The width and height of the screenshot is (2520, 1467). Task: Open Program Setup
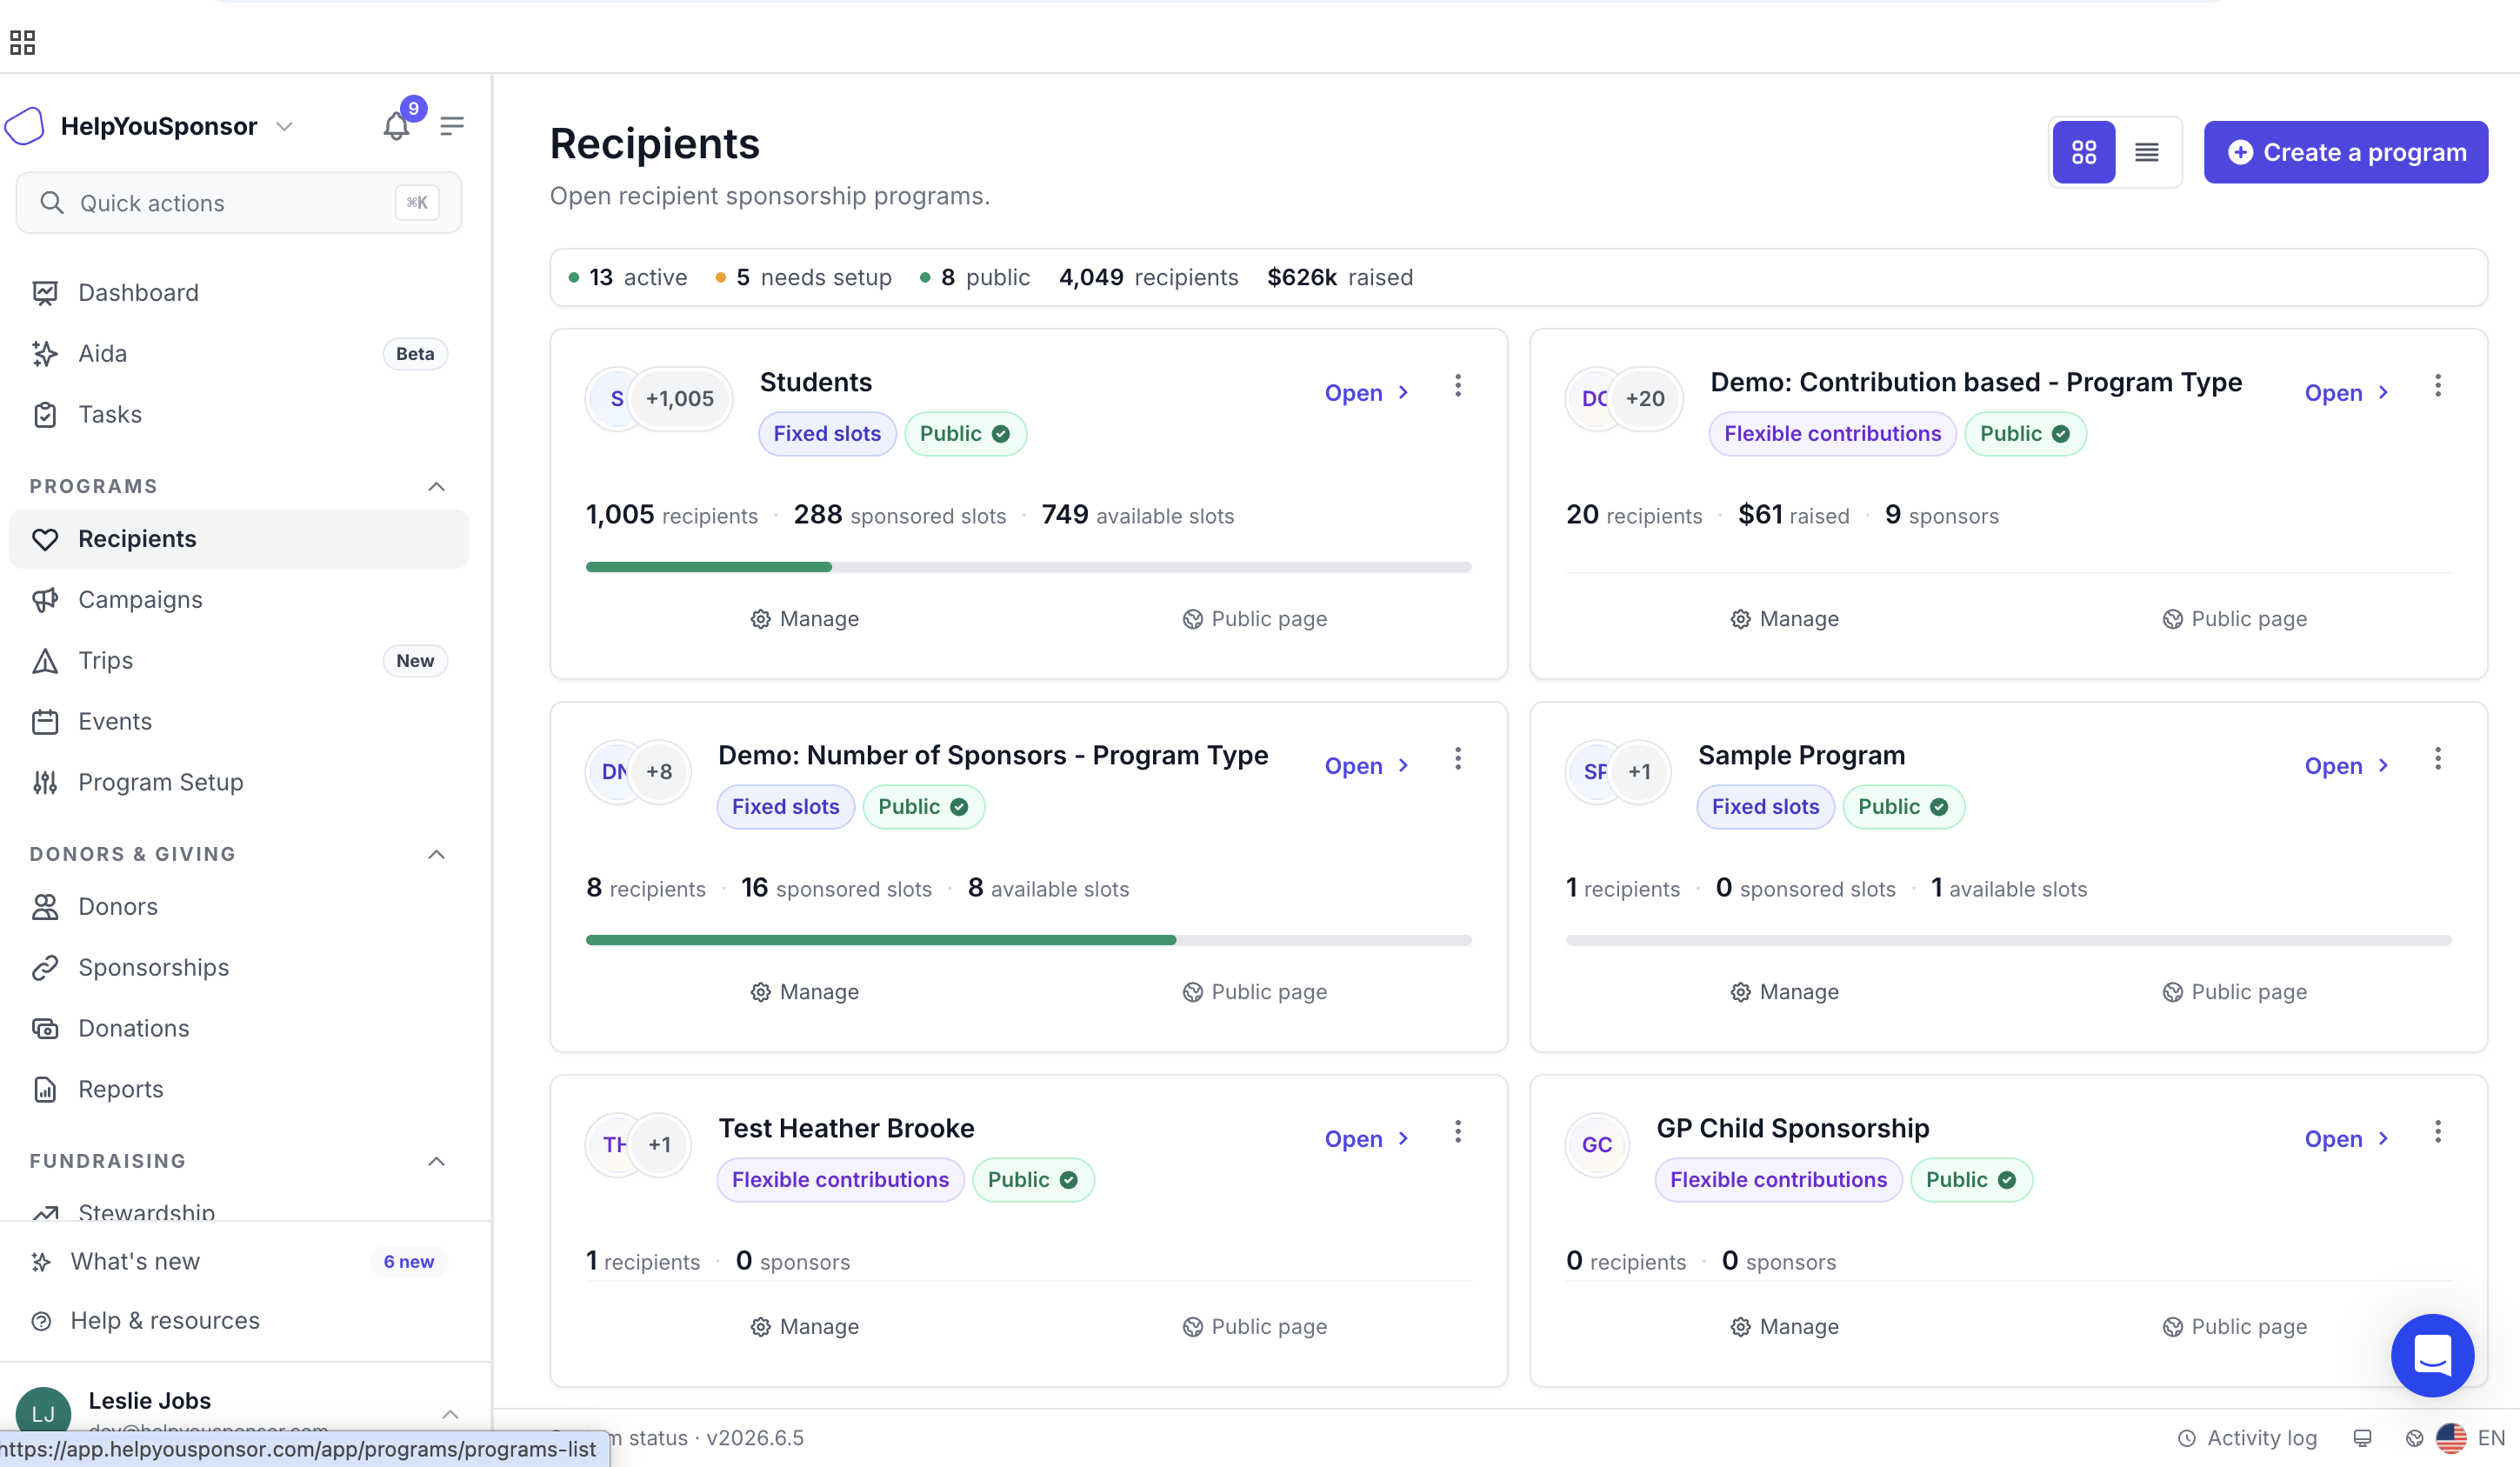coord(239,782)
